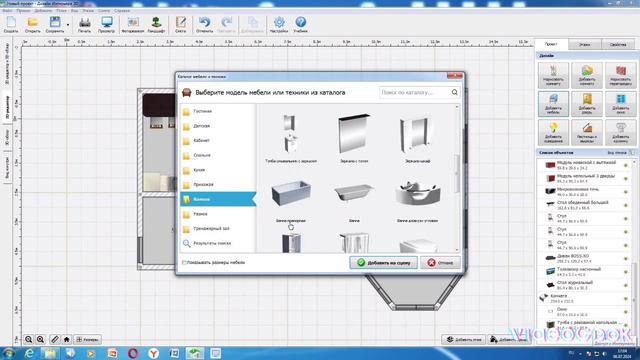The image size is (640, 360).
Task: Toggle visibility dot for Стол журнальный
Action: (x=626, y=285)
